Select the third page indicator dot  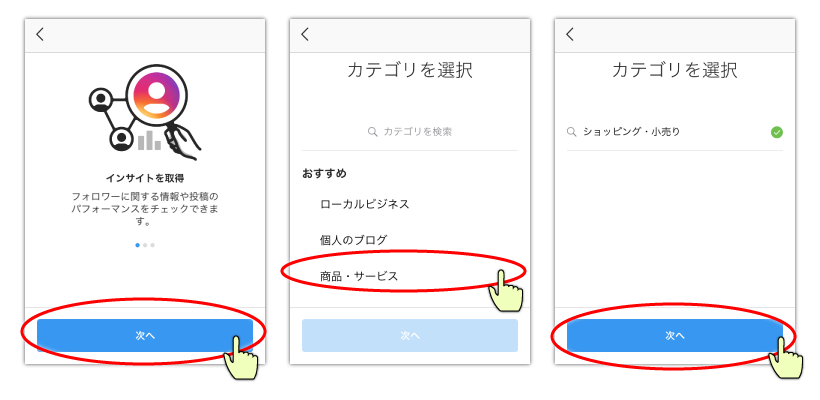click(153, 245)
